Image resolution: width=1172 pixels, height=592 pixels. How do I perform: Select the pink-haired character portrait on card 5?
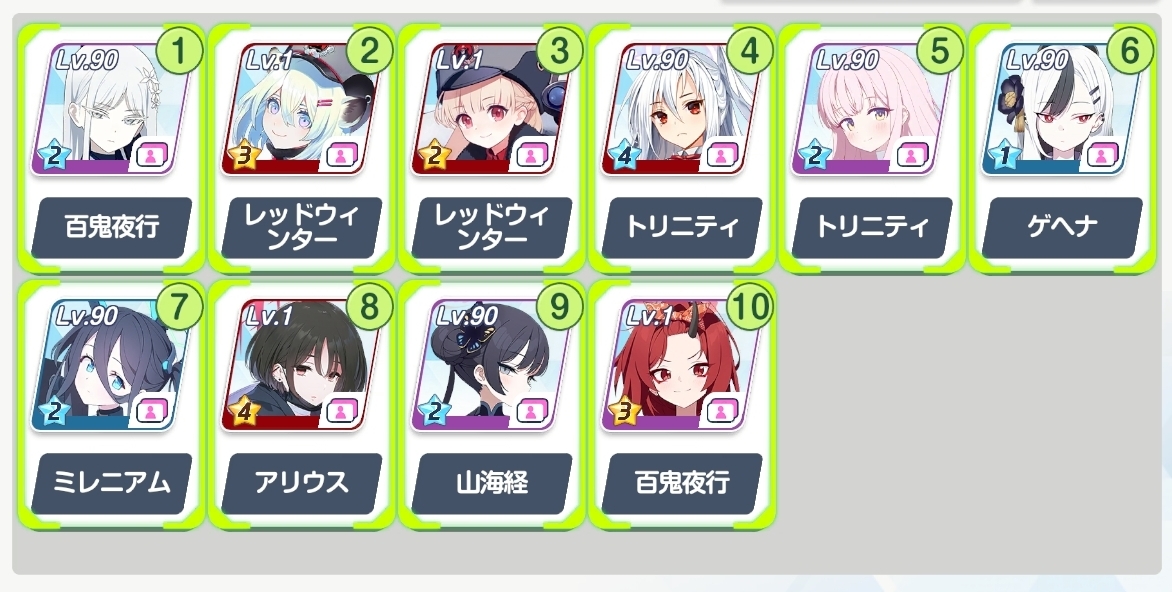point(871,108)
